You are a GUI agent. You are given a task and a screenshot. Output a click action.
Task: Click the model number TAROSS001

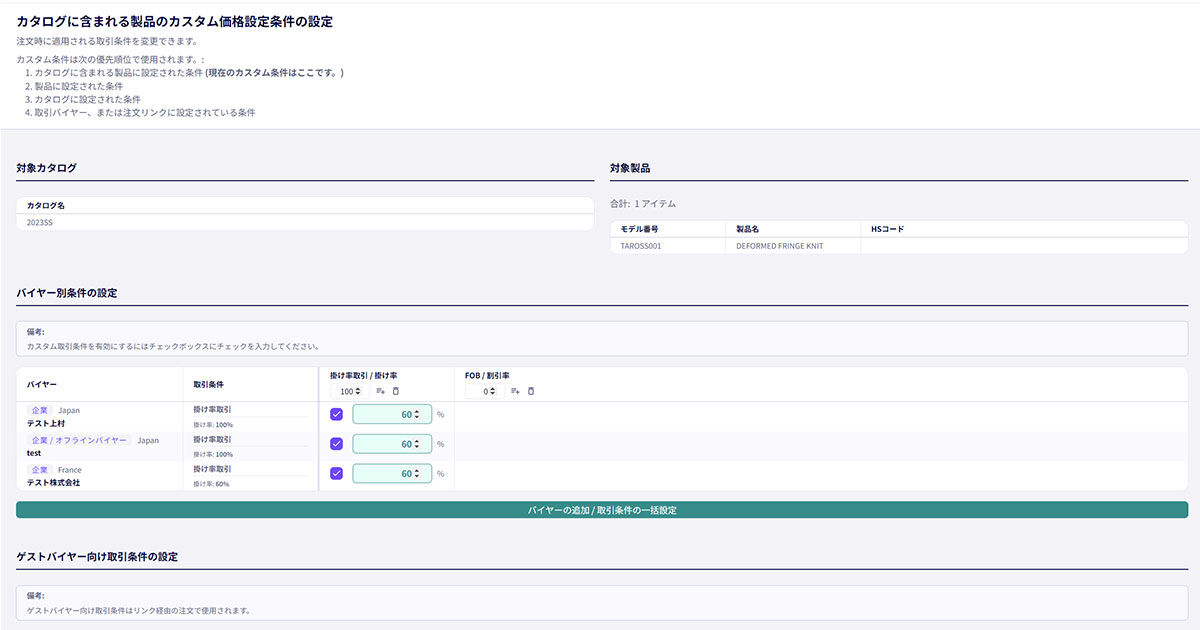[x=641, y=246]
